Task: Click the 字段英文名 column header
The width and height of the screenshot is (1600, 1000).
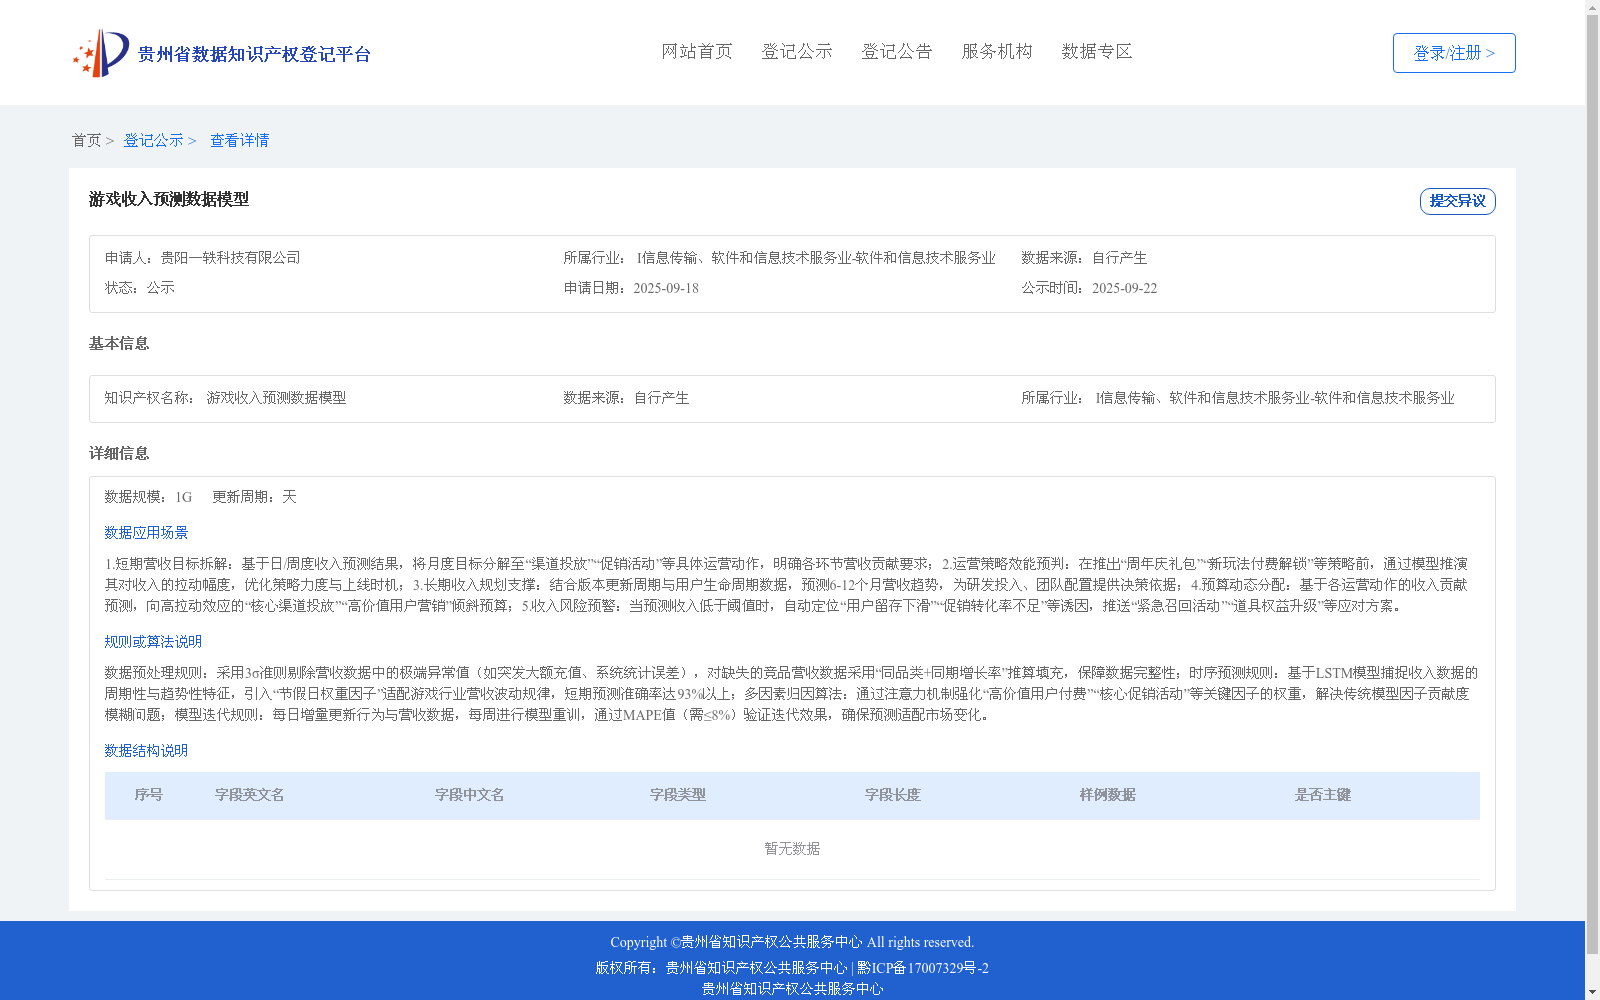Action: (250, 795)
